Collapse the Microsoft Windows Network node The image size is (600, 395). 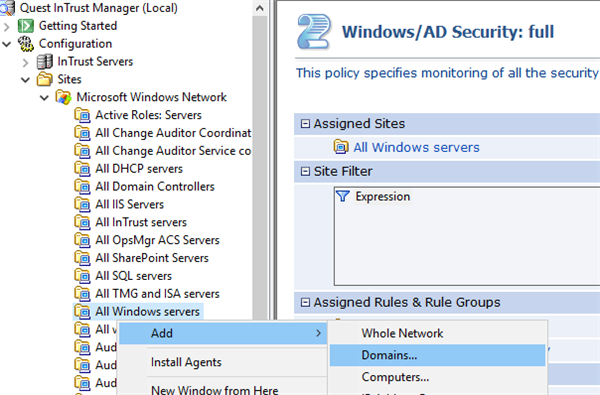click(44, 98)
